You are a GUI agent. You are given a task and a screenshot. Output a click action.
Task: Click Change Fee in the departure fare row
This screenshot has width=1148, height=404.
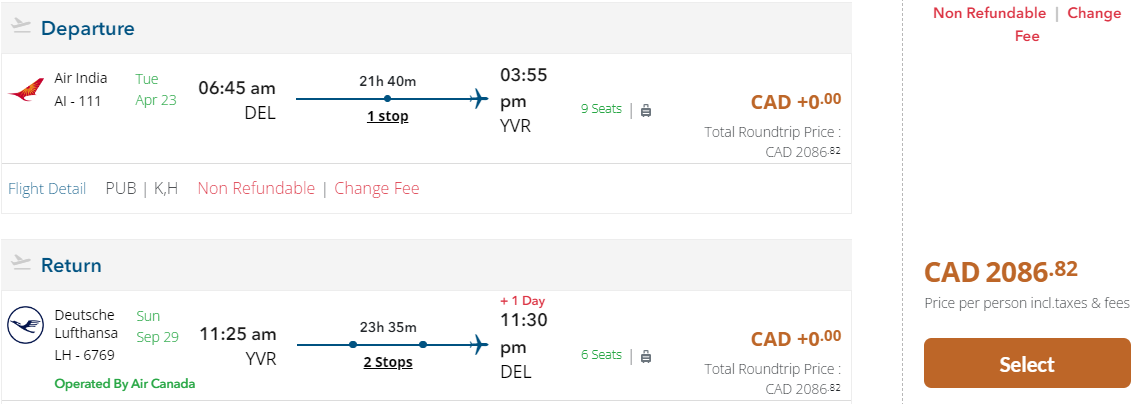point(377,188)
